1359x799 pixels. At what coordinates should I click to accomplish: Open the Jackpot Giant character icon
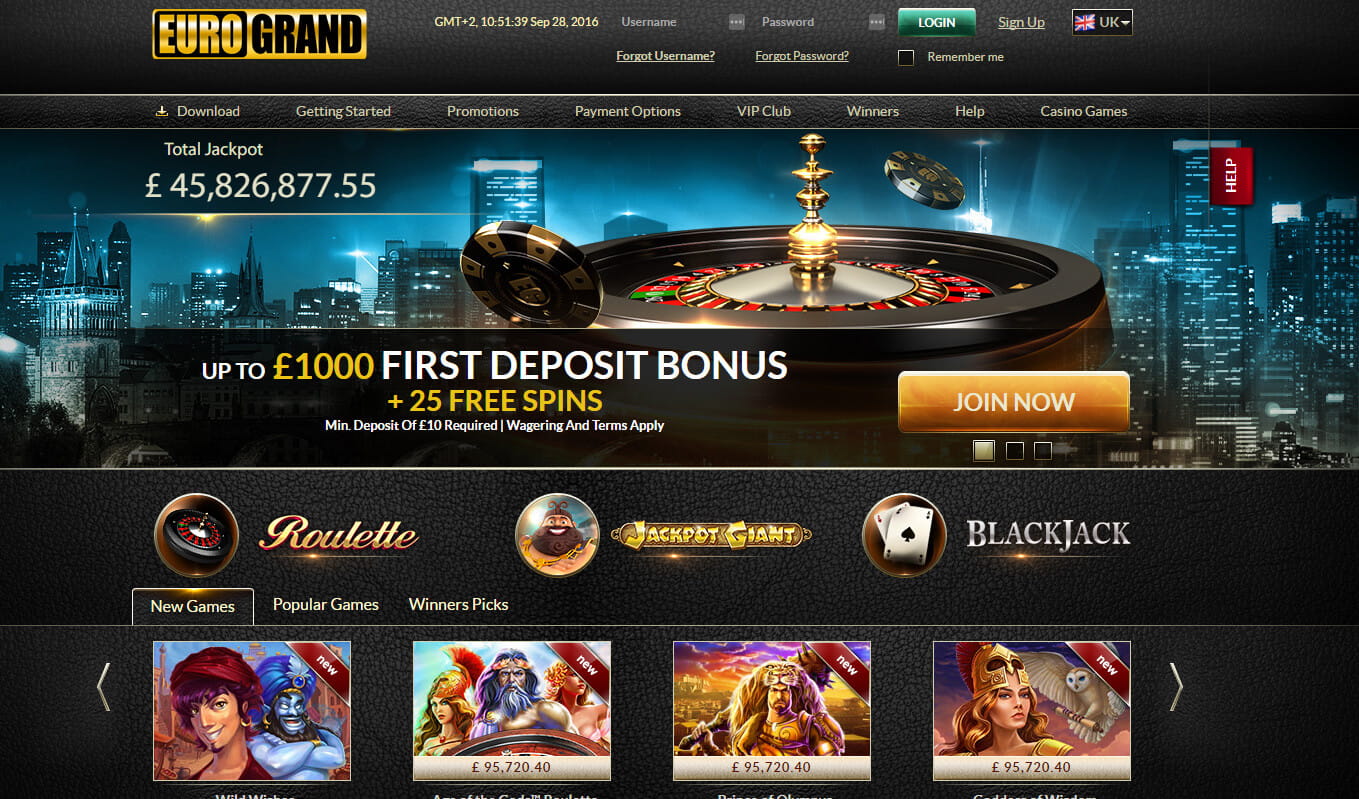(557, 535)
